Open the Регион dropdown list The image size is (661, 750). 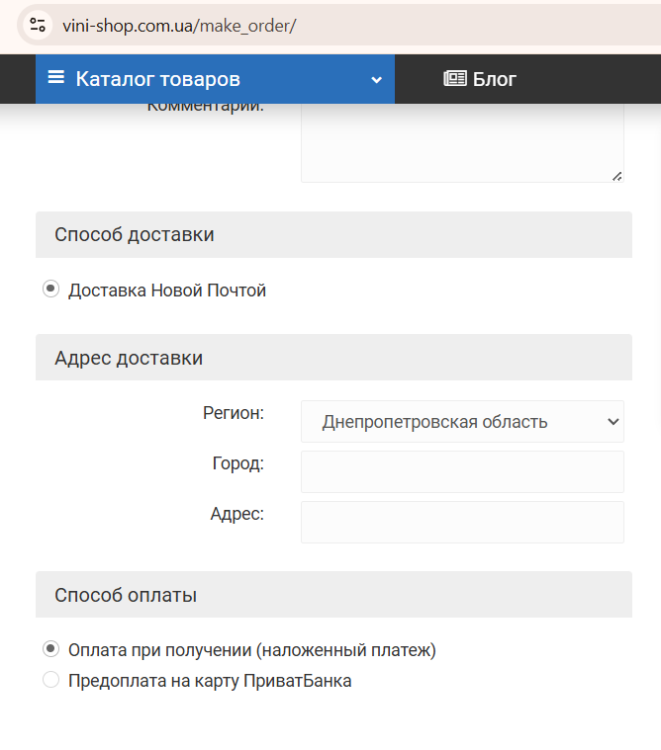pyautogui.click(x=462, y=421)
